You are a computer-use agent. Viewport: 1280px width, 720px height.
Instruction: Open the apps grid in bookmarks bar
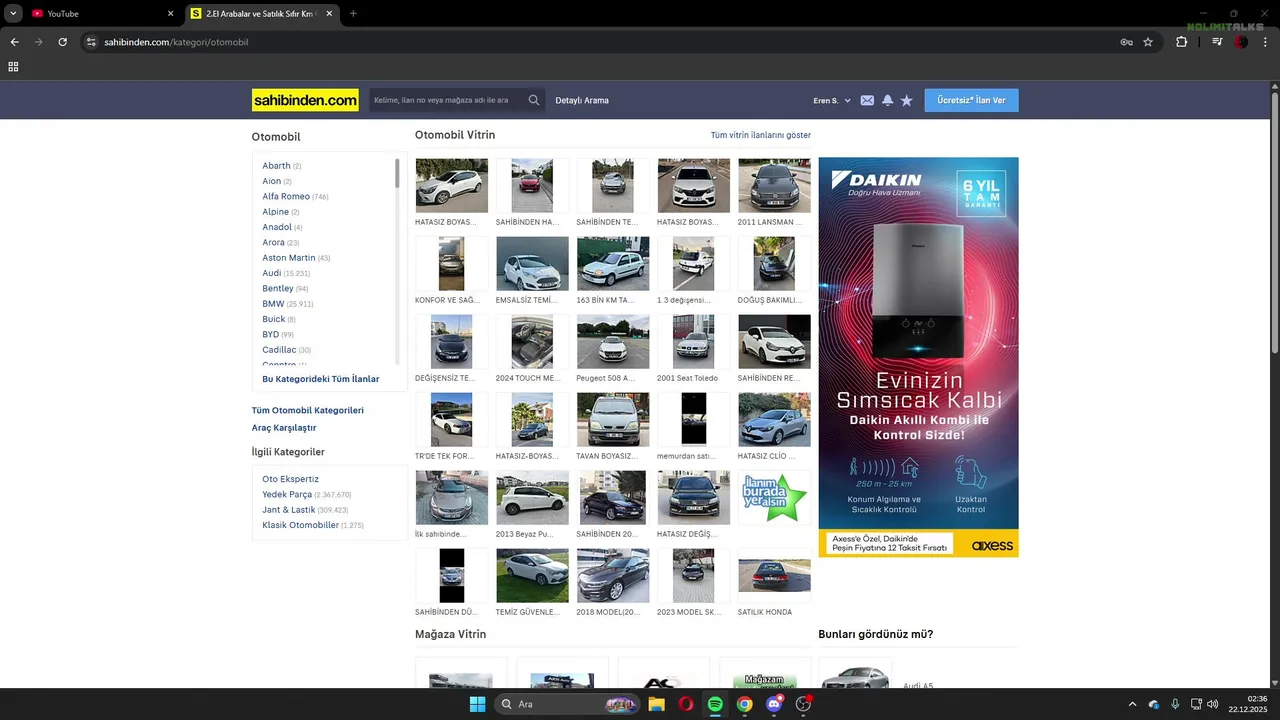[13, 67]
